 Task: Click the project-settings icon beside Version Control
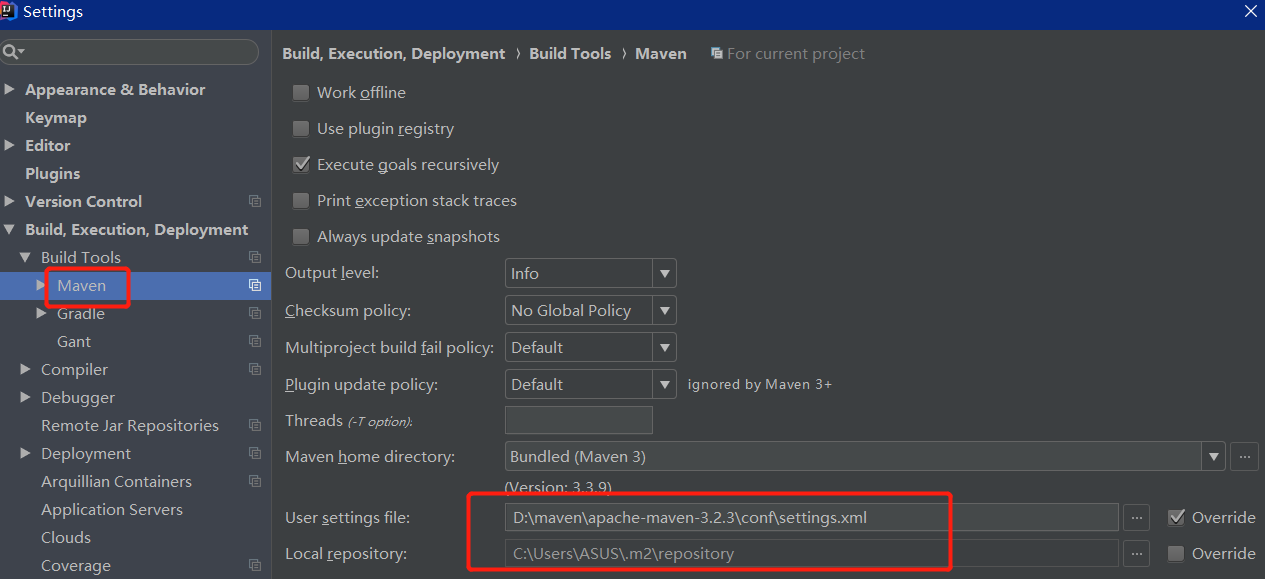point(253,201)
